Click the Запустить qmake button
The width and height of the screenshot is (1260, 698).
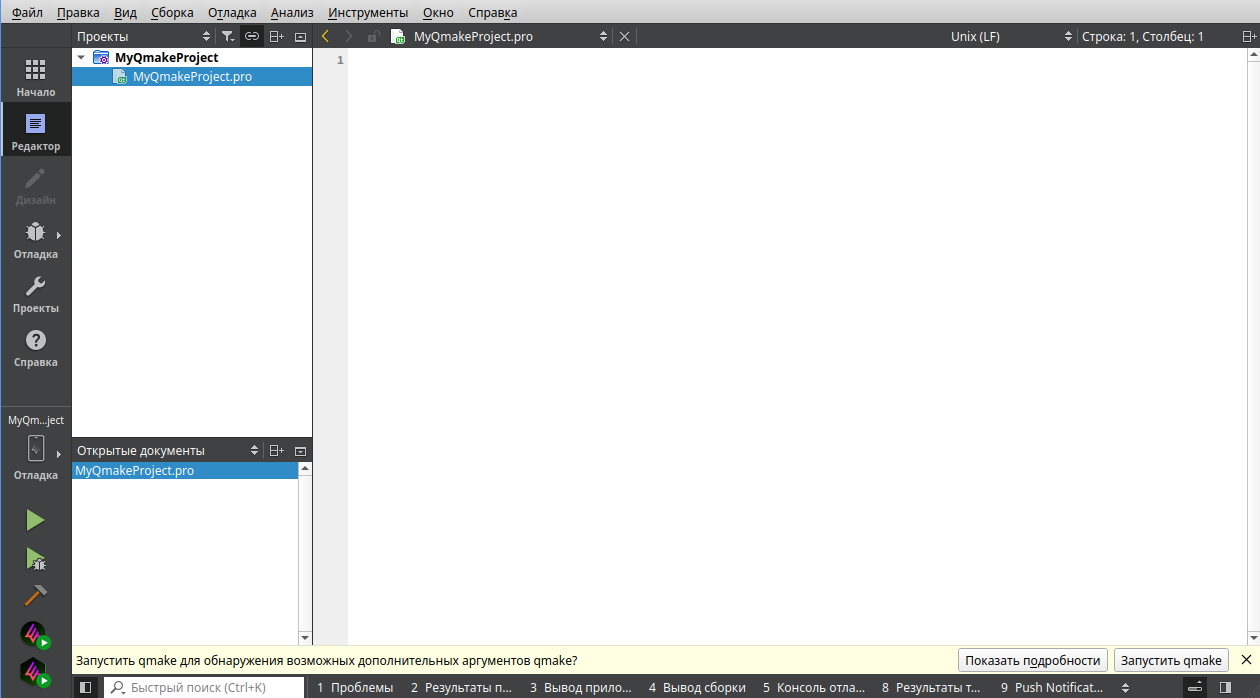1170,660
